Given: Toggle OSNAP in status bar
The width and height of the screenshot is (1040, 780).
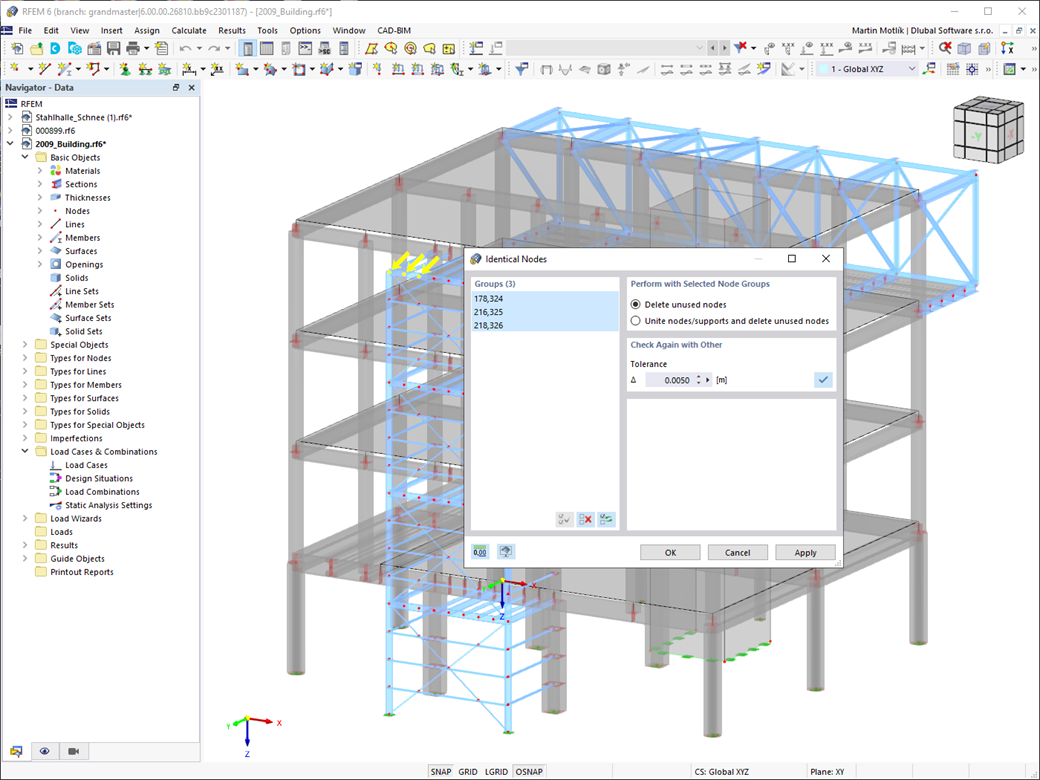Looking at the screenshot, I should [529, 771].
